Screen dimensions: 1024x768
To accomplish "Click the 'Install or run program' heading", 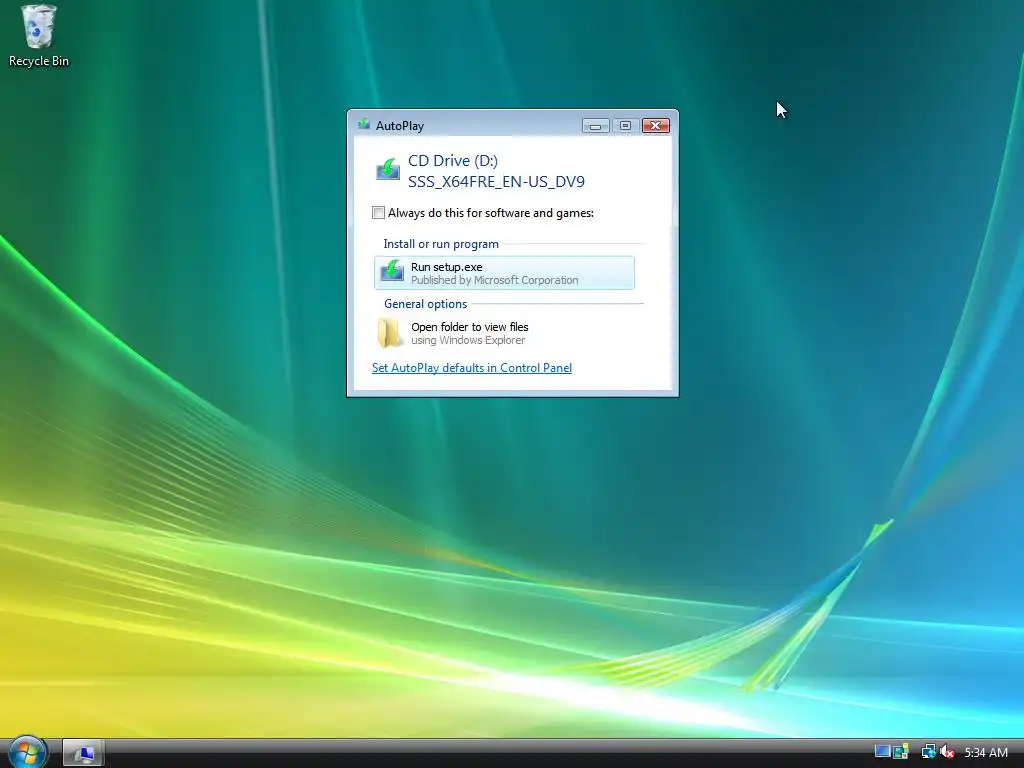I will [x=441, y=244].
